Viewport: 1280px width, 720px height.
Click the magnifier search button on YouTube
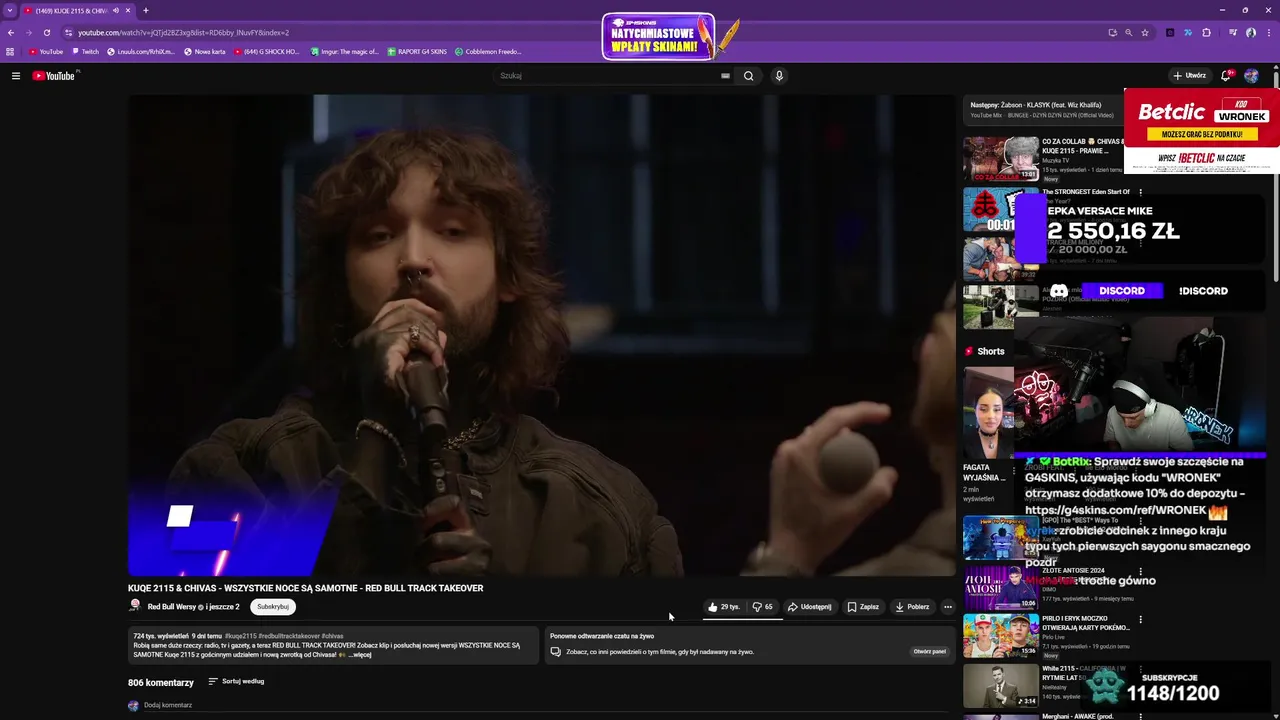(748, 76)
